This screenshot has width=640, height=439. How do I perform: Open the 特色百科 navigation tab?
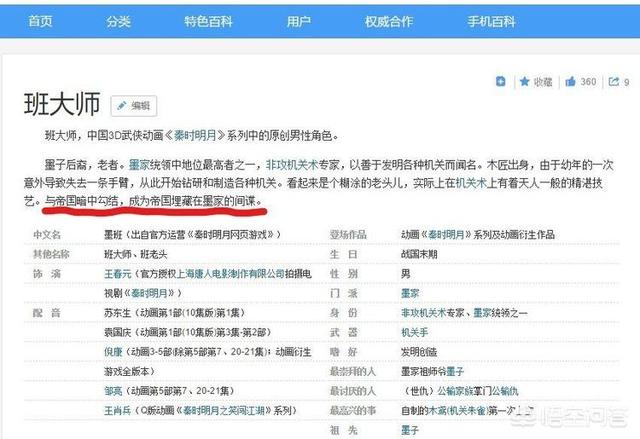point(208,21)
